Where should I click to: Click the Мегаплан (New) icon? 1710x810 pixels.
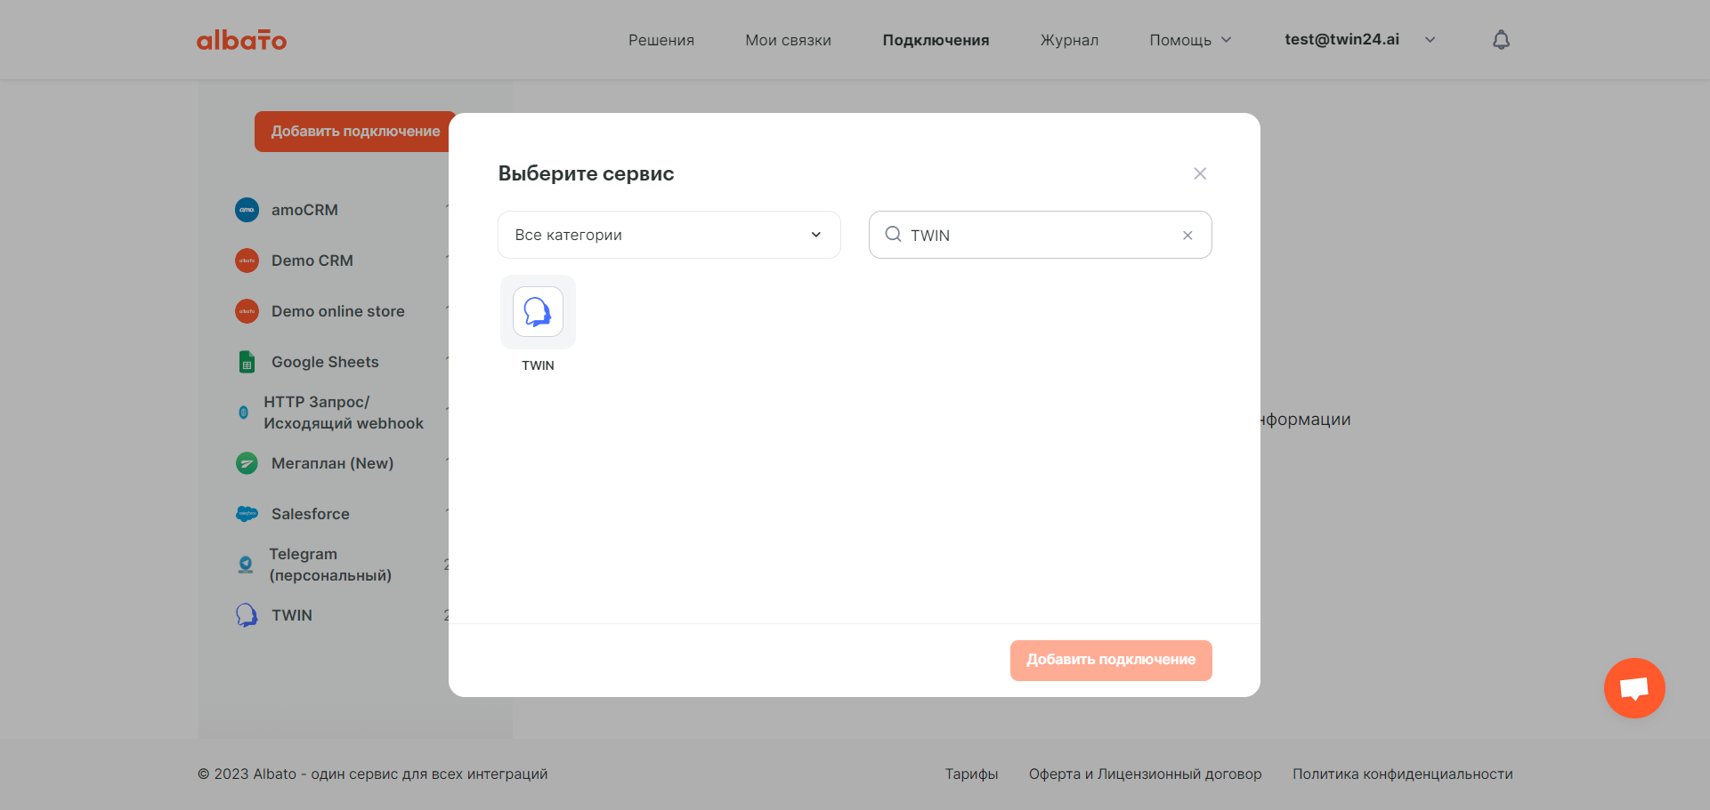(247, 463)
